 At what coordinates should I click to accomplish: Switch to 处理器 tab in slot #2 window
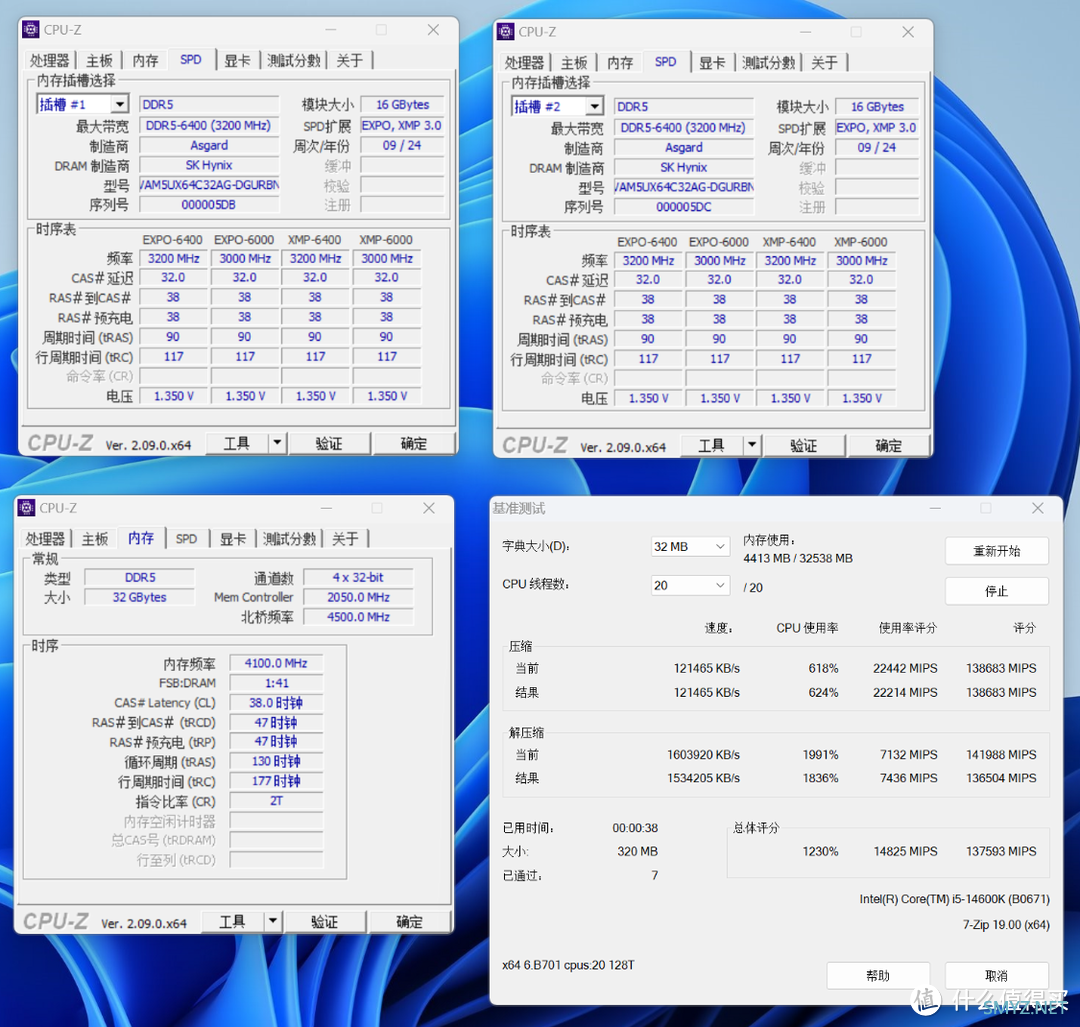(524, 63)
